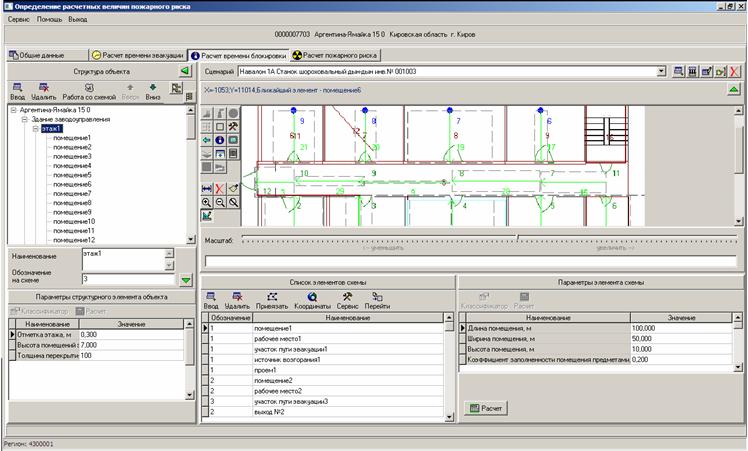Click red X icon right of scenario field
Image resolution: width=748 pixels, height=451 pixels.
click(x=734, y=73)
